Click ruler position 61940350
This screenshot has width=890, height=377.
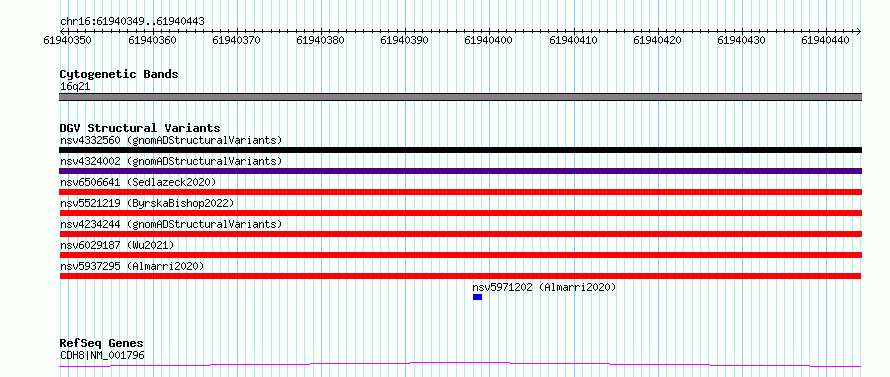pos(68,40)
